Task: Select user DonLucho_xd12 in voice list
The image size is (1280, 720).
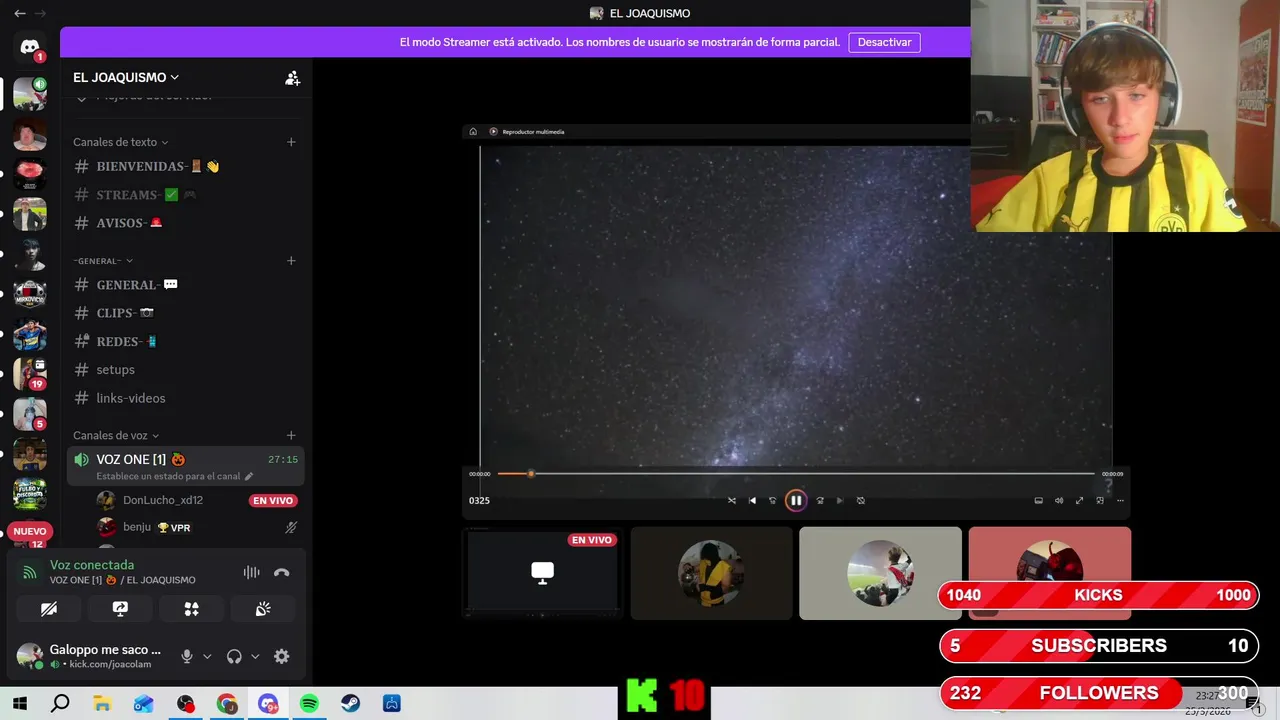Action: tap(196, 500)
